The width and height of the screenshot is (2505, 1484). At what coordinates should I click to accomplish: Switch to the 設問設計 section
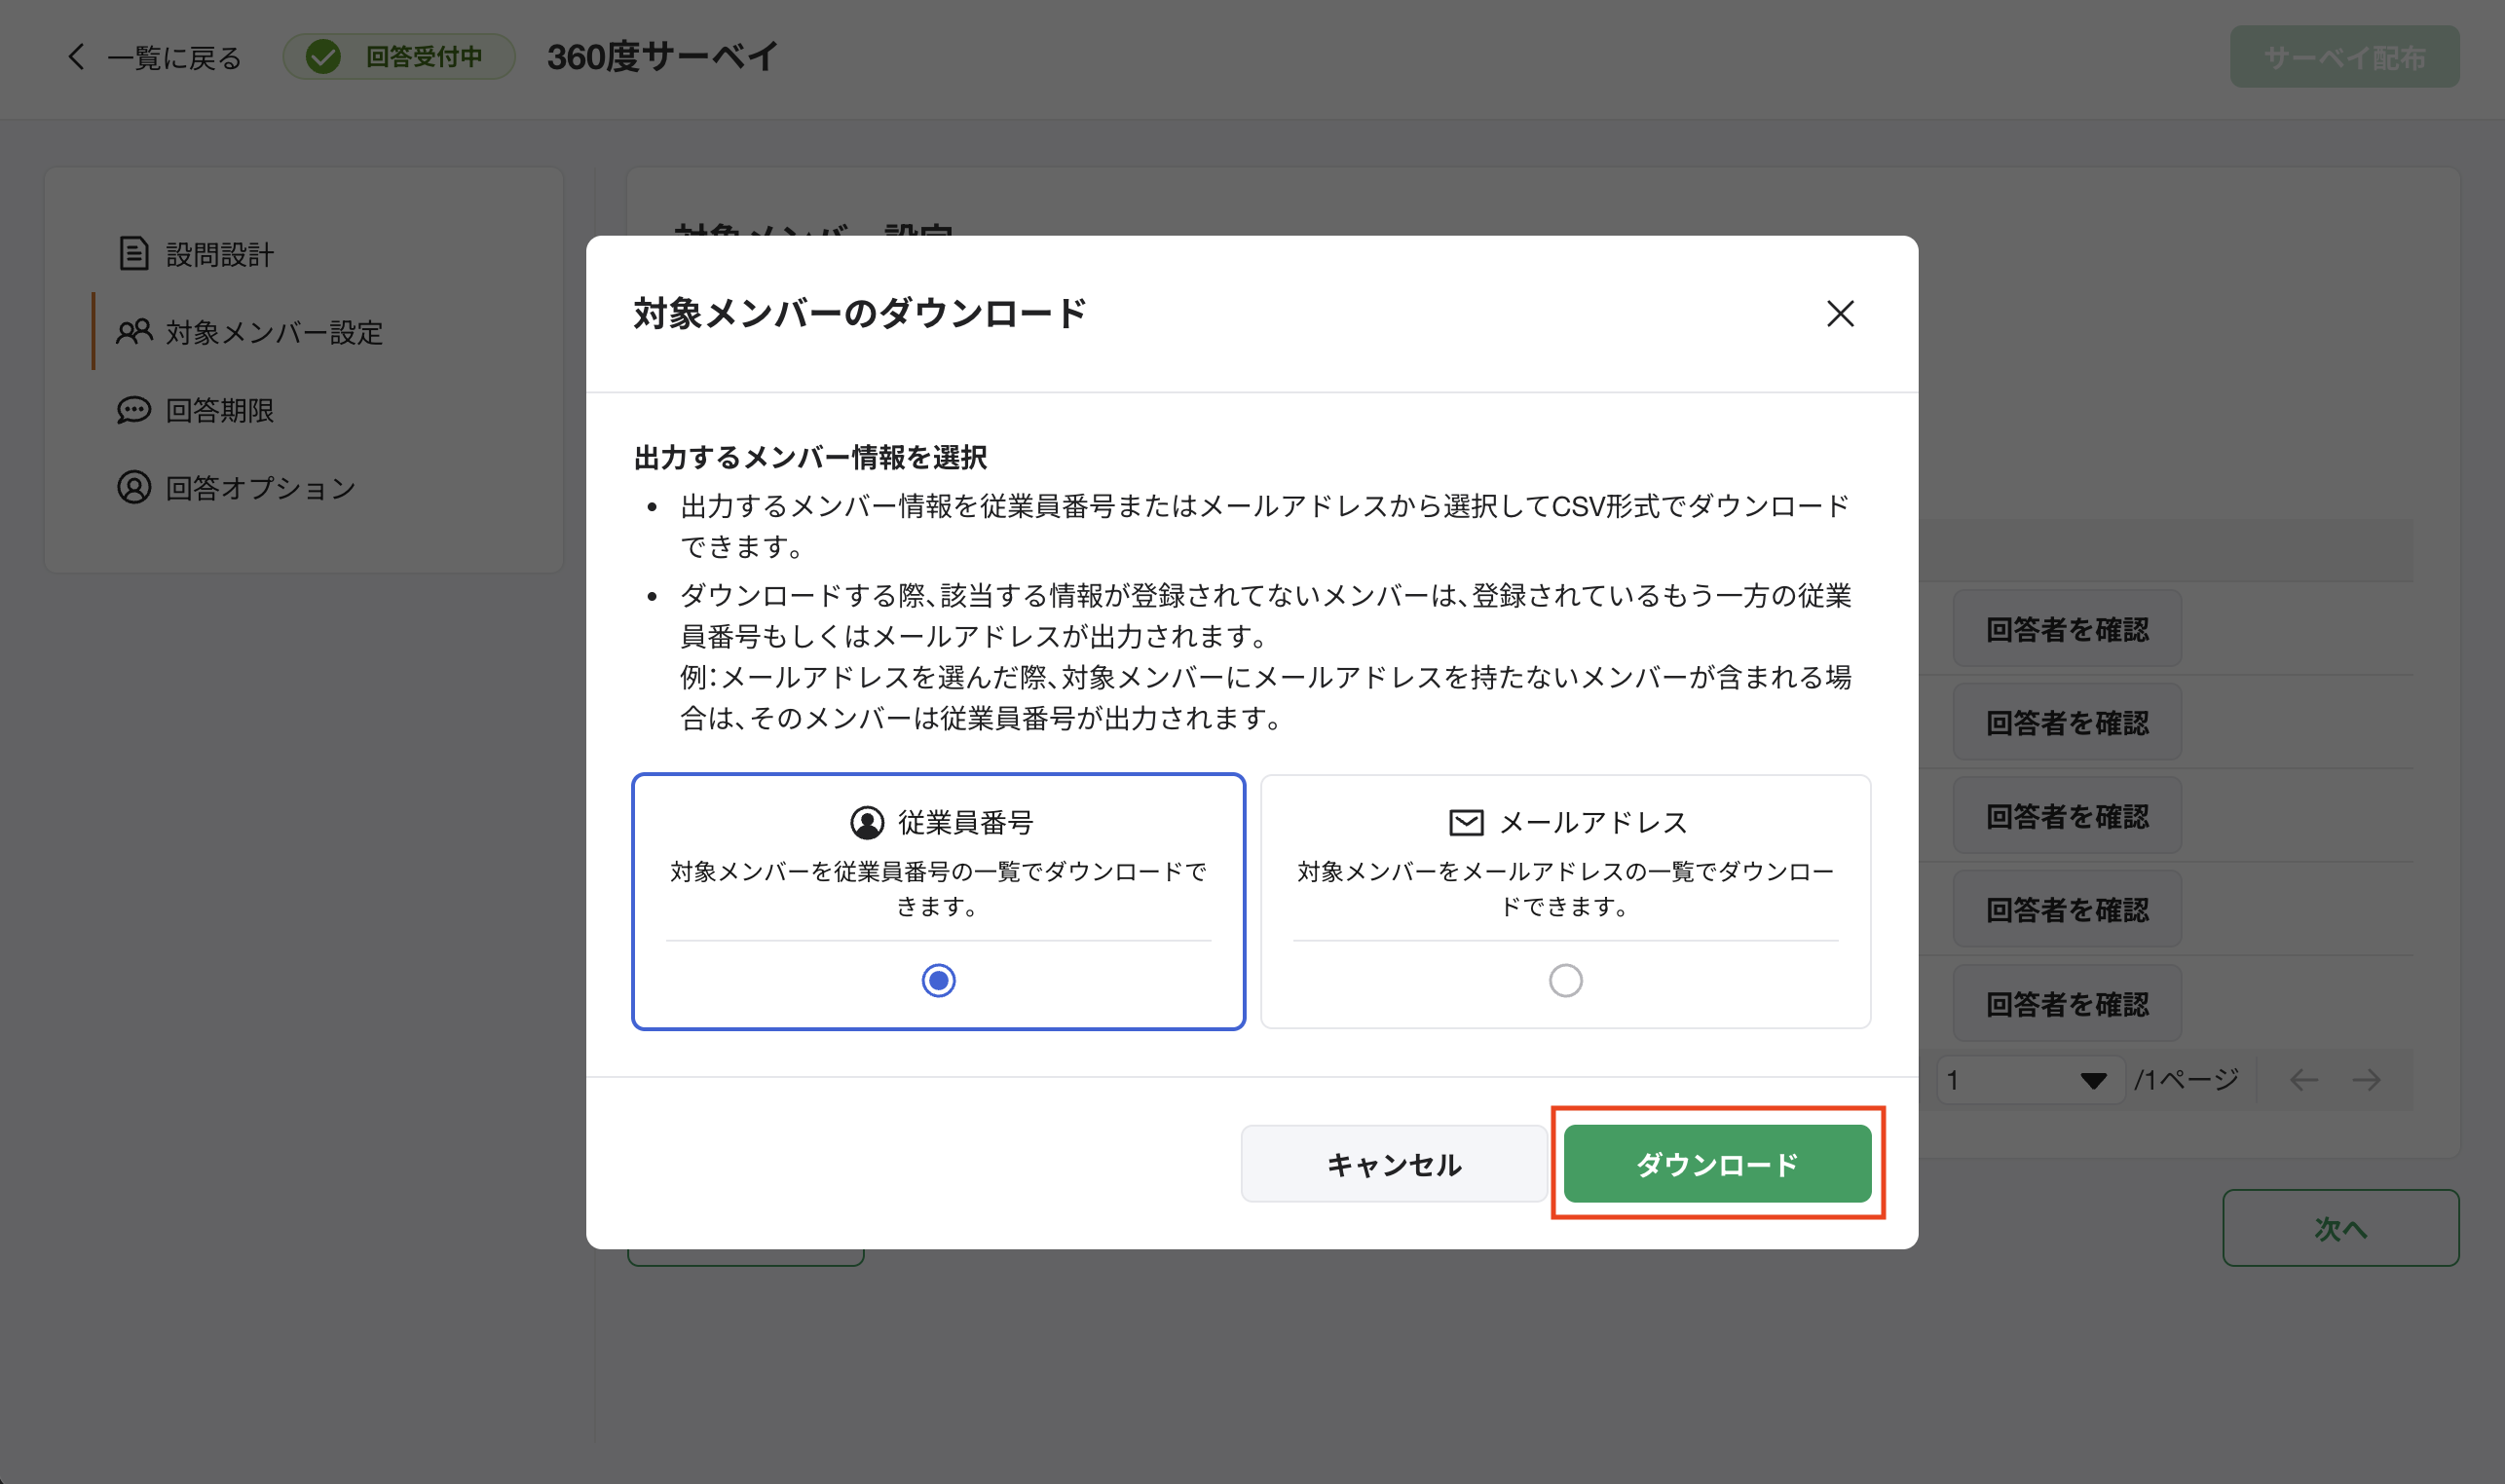pyautogui.click(x=220, y=254)
